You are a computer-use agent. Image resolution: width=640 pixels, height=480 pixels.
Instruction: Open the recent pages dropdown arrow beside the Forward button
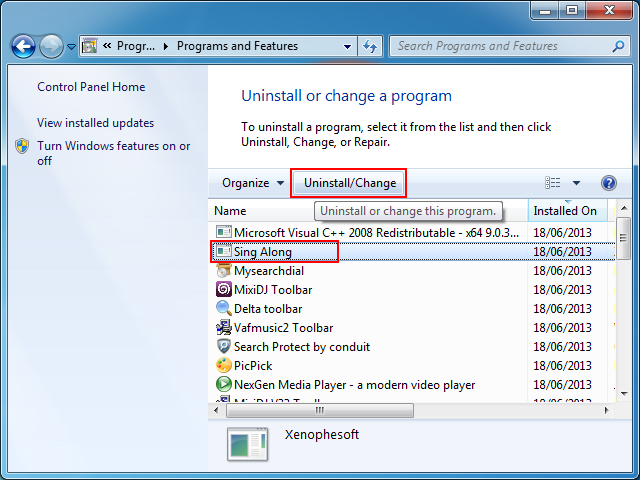(71, 47)
